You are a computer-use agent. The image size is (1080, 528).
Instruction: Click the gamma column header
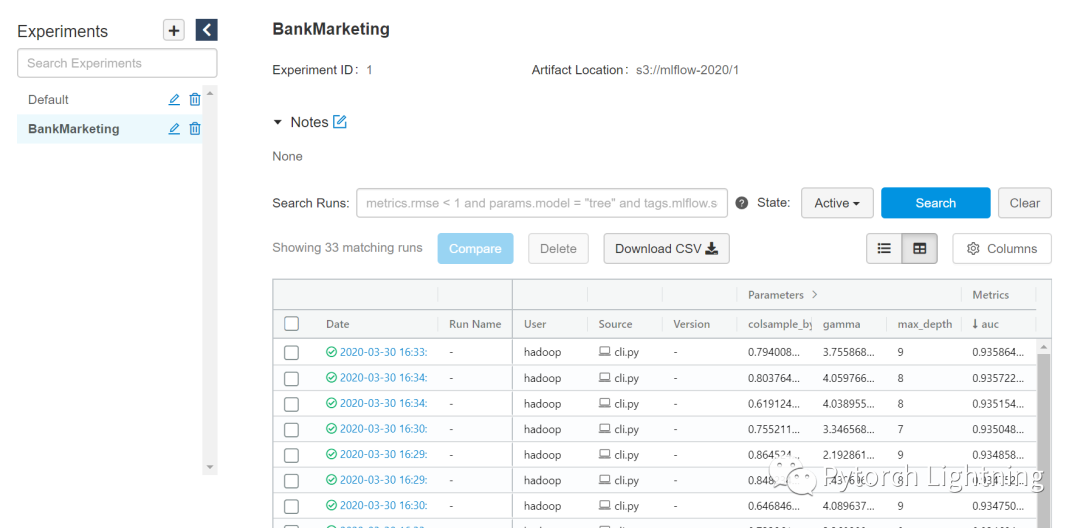[842, 324]
